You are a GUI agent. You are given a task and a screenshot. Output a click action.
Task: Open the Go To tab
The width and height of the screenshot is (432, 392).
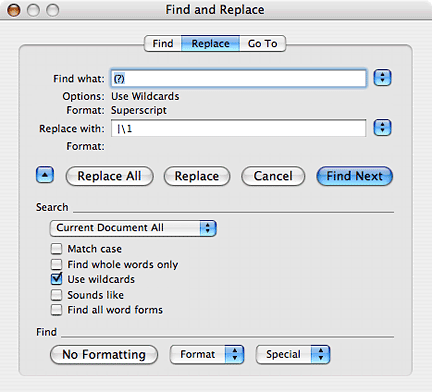click(x=262, y=44)
